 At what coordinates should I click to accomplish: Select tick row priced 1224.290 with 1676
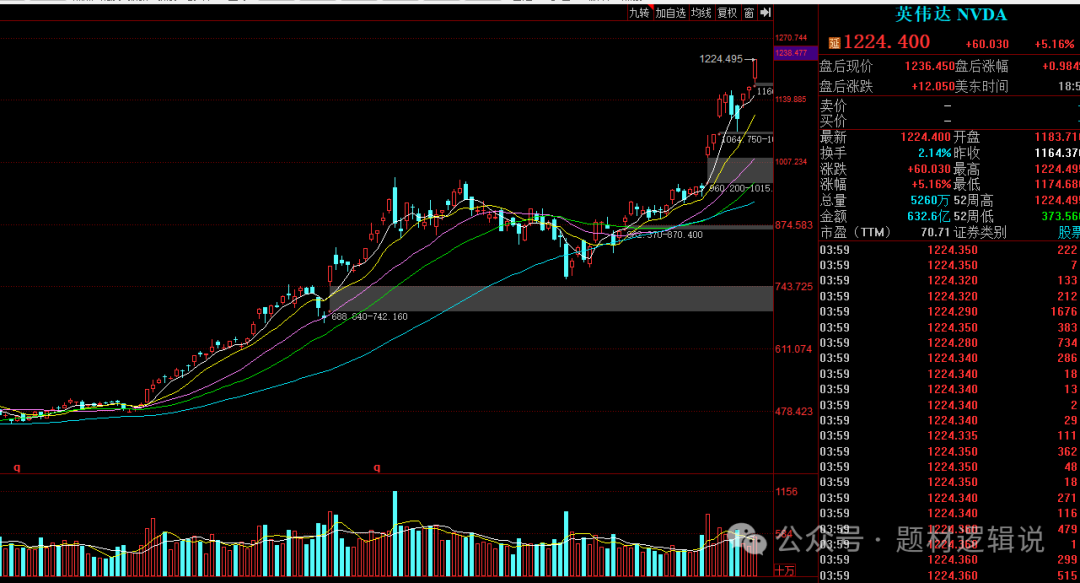click(x=949, y=311)
